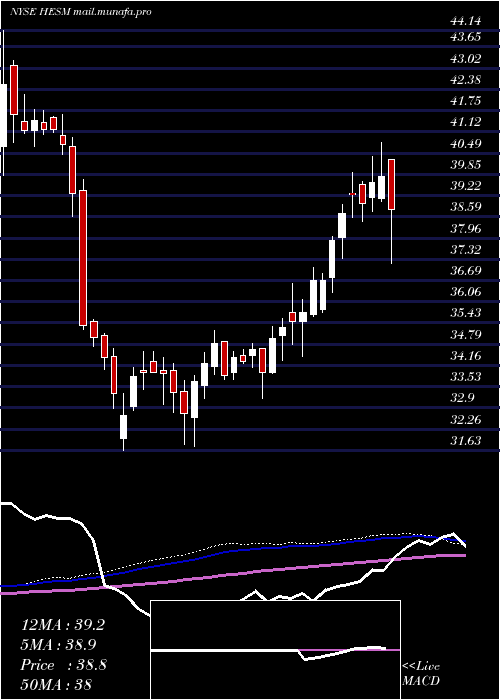Click the 35.43 price axis label
Viewport: 500px width, 700px height.
(466, 312)
